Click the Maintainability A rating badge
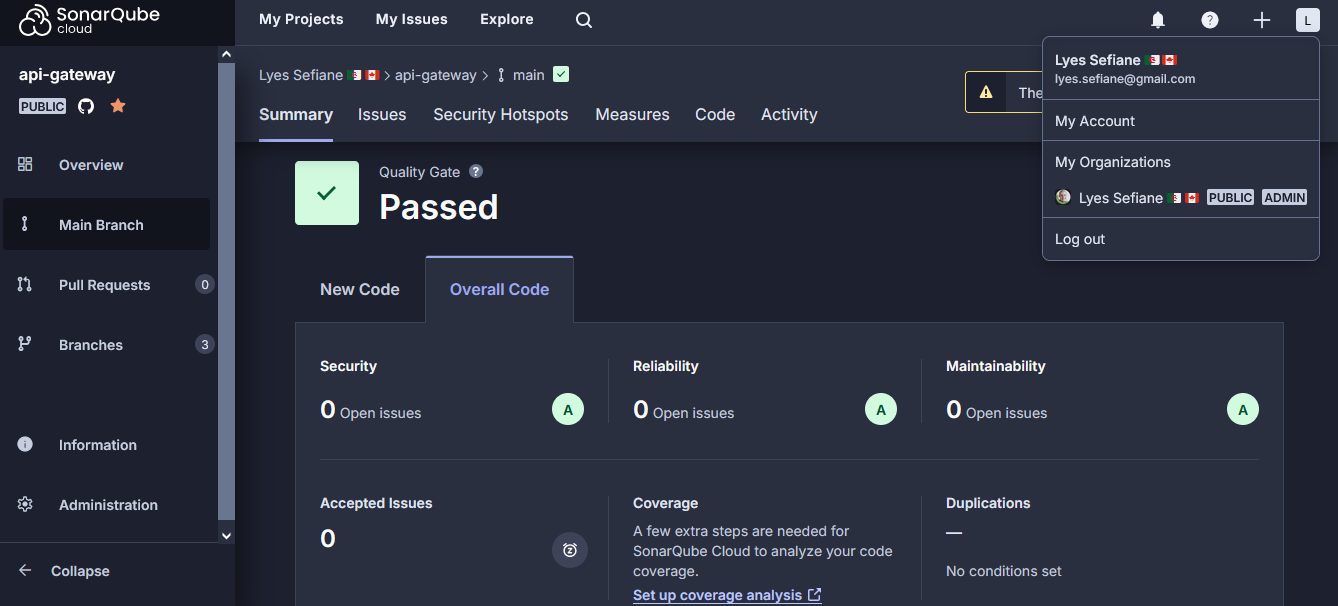Image resolution: width=1338 pixels, height=606 pixels. point(1243,409)
